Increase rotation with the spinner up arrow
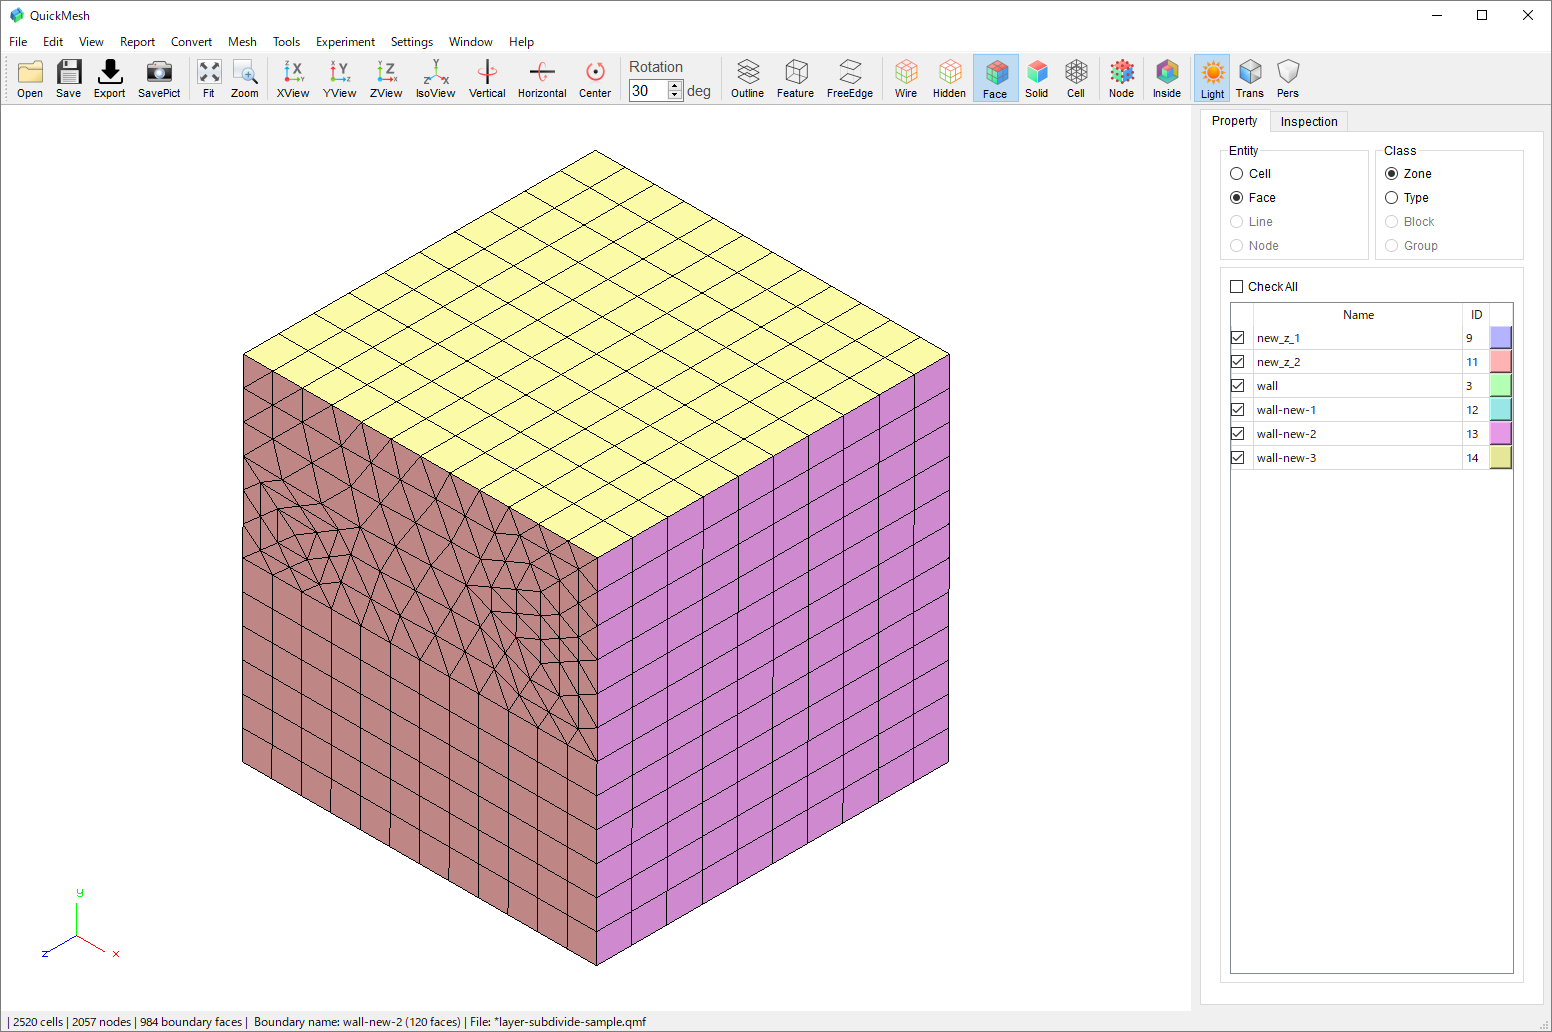The image size is (1552, 1032). (x=674, y=85)
